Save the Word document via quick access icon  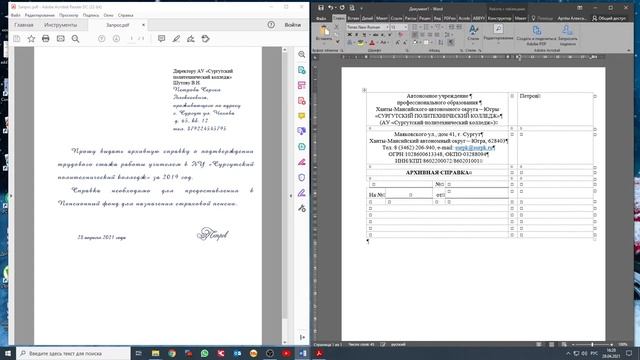[321, 8]
